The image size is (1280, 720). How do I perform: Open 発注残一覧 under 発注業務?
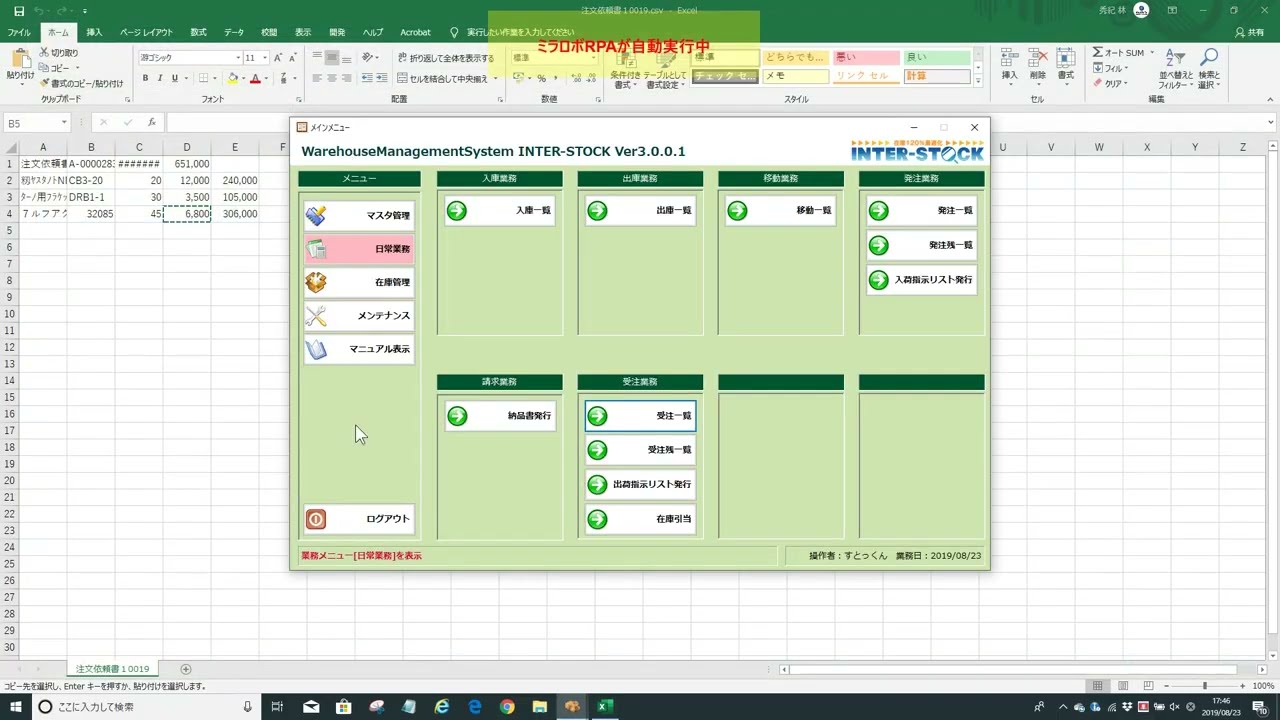(921, 245)
